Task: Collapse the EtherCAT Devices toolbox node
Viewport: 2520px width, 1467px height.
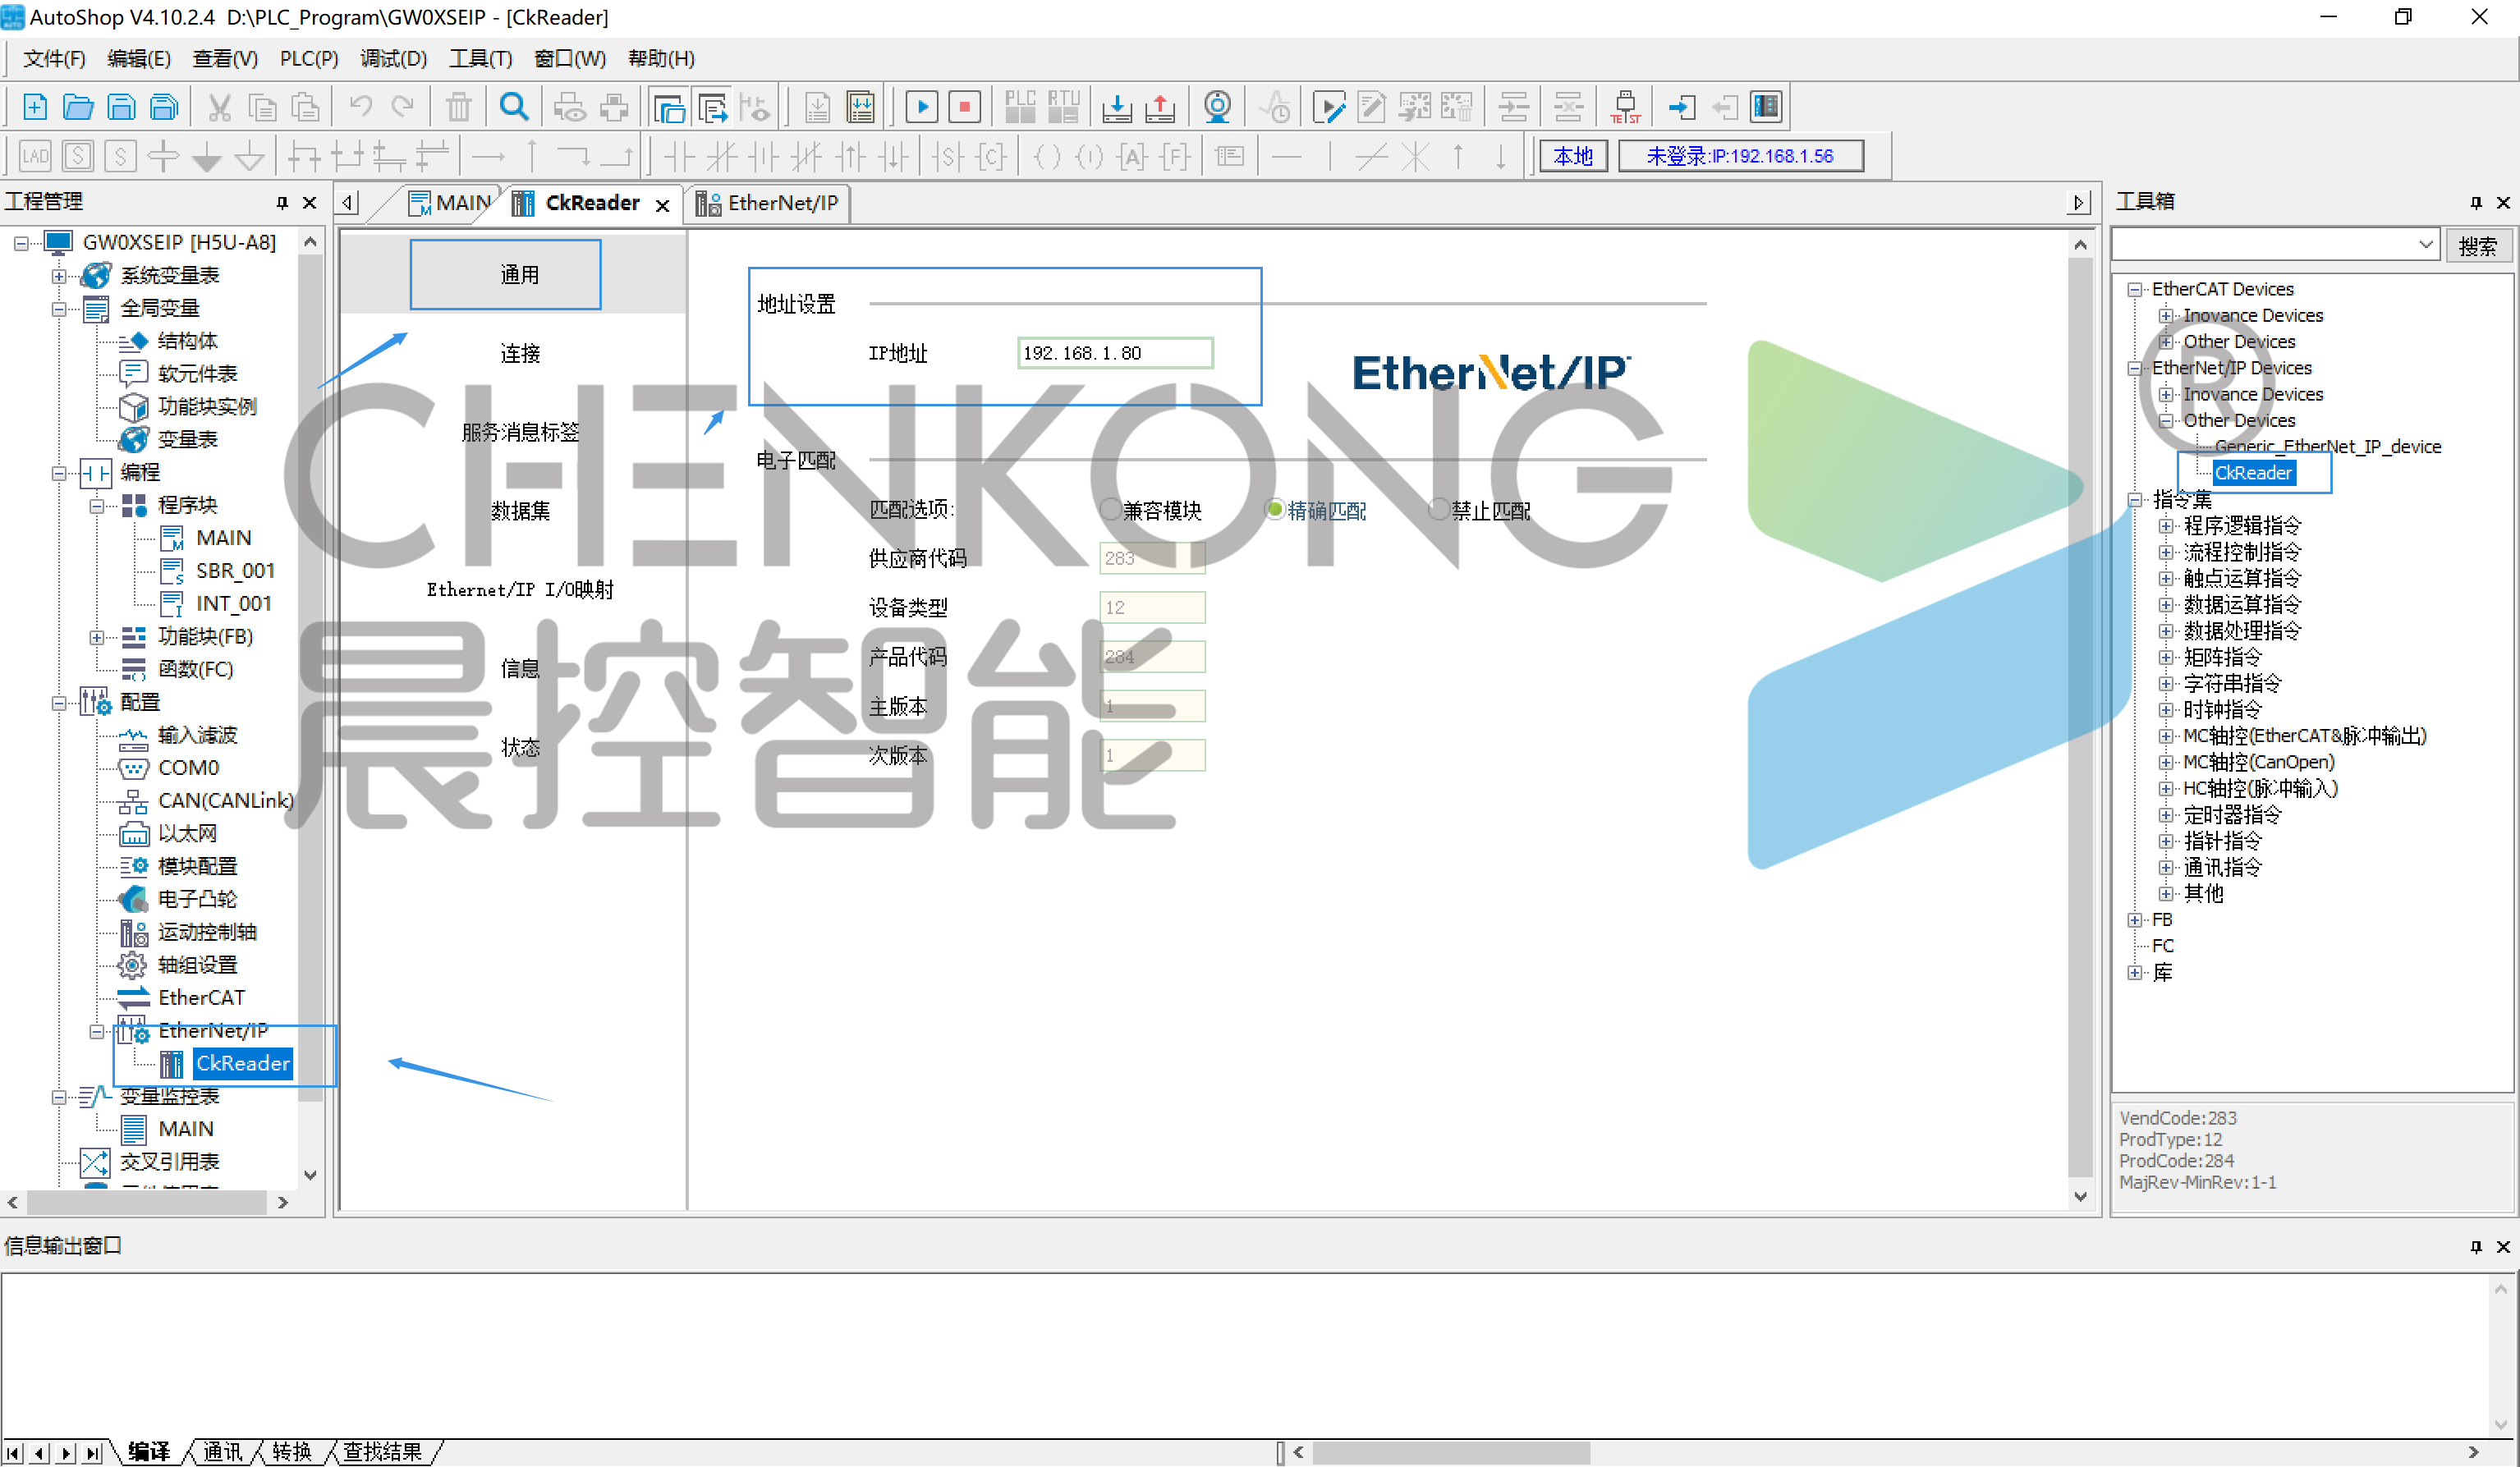Action: coord(2135,289)
